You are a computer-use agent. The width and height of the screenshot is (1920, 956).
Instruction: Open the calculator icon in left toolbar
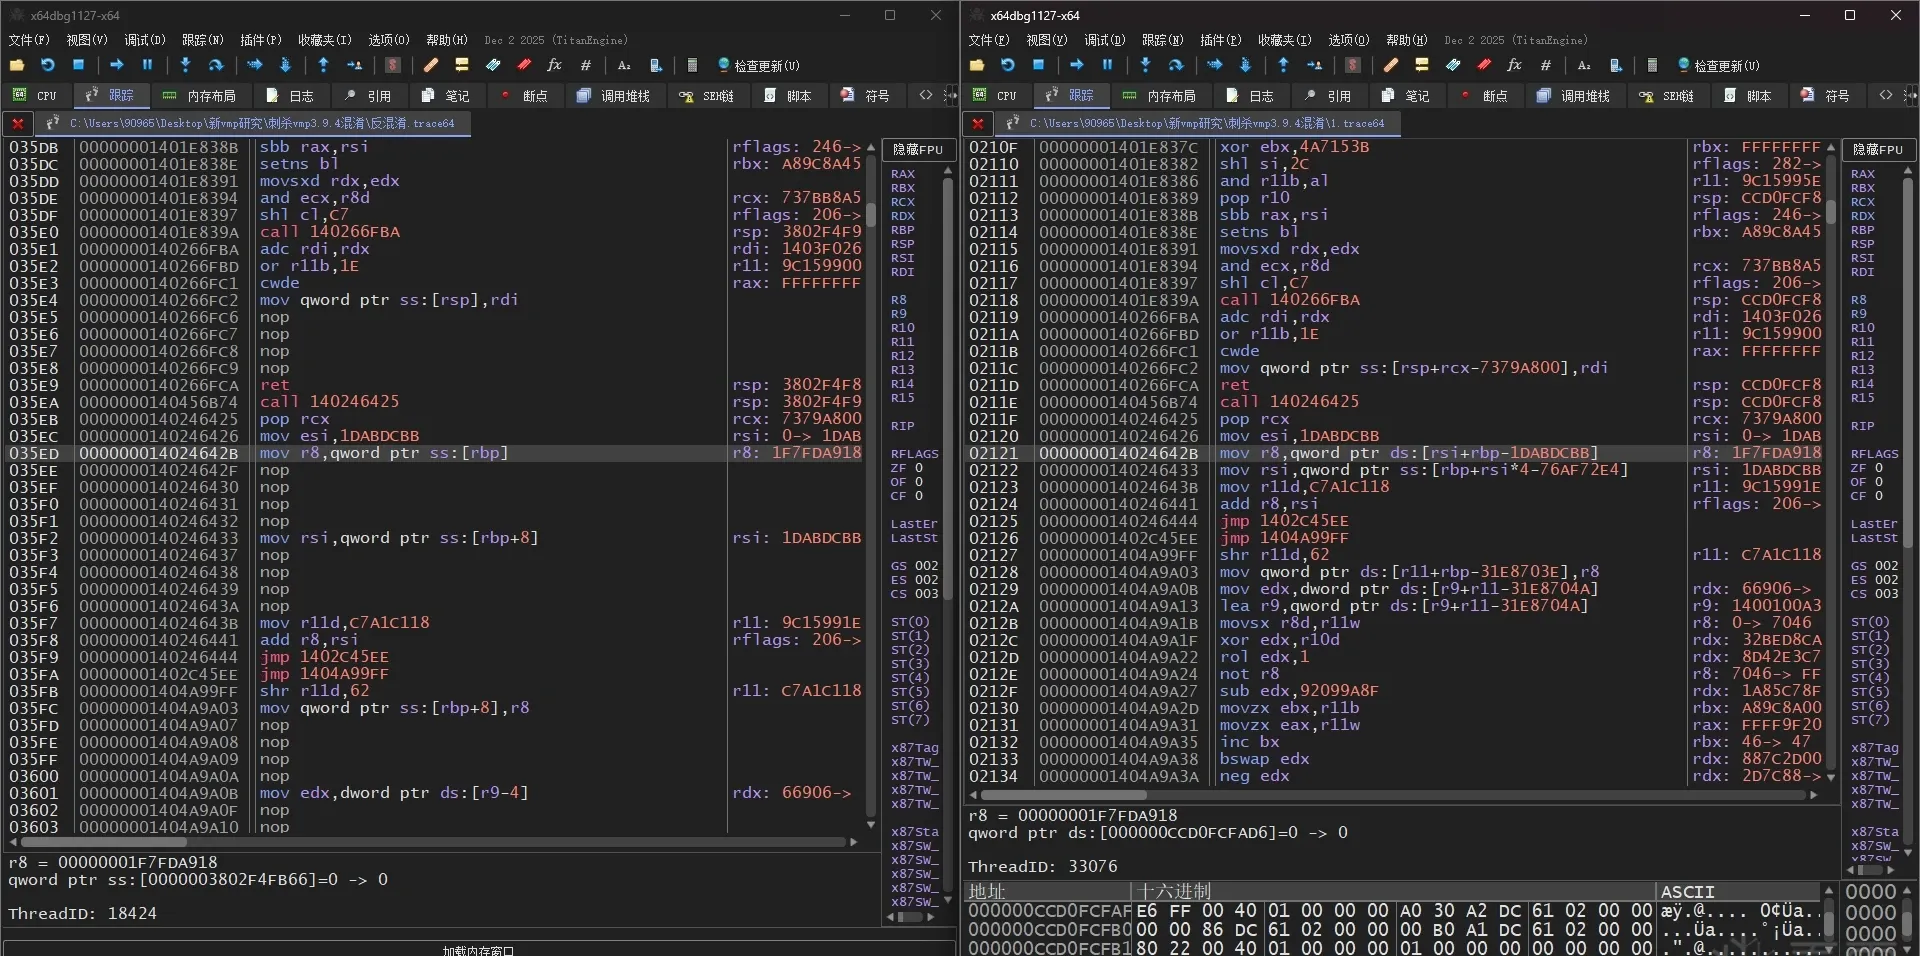click(692, 65)
